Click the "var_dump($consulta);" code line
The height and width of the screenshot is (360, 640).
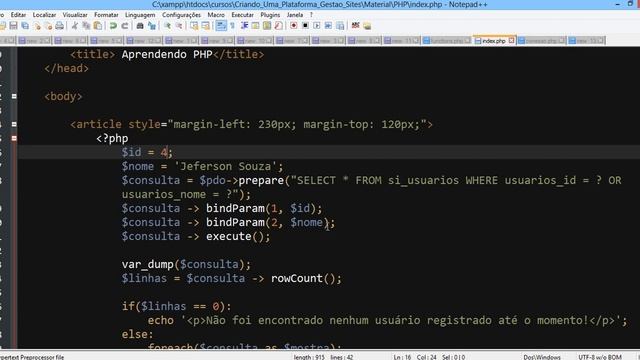186,264
